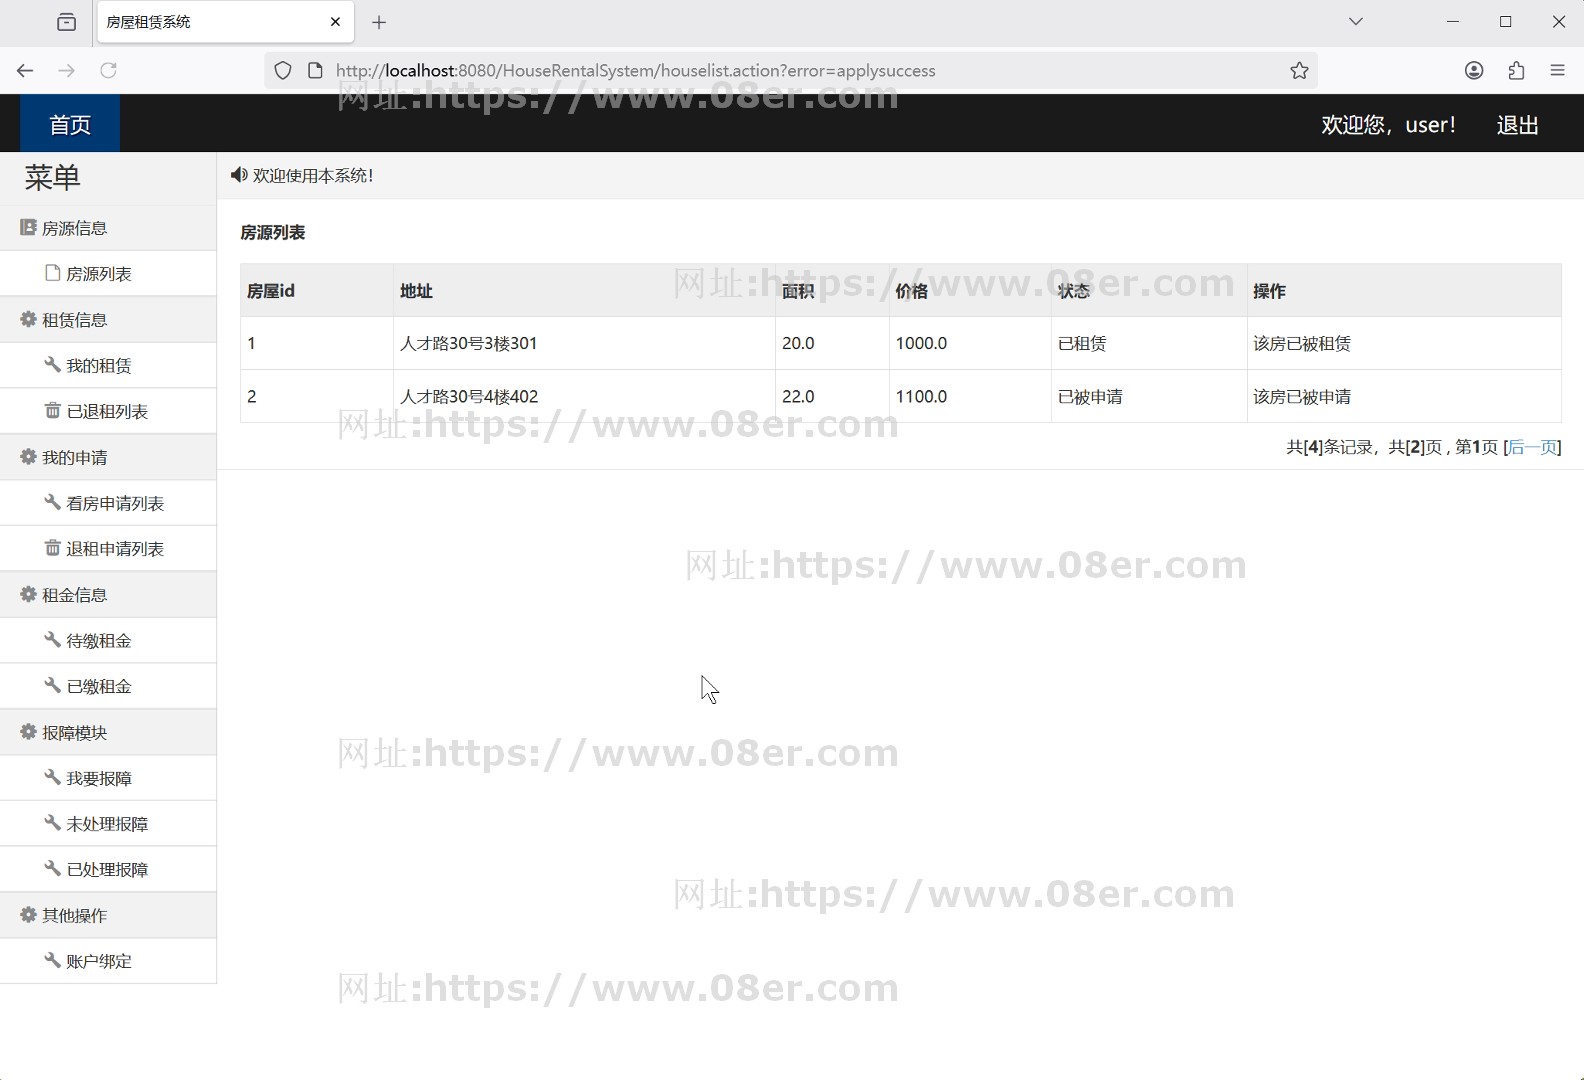Screen dimensions: 1584x1080
Task: Click the gear icon next to 其他操作
Action: [28, 914]
